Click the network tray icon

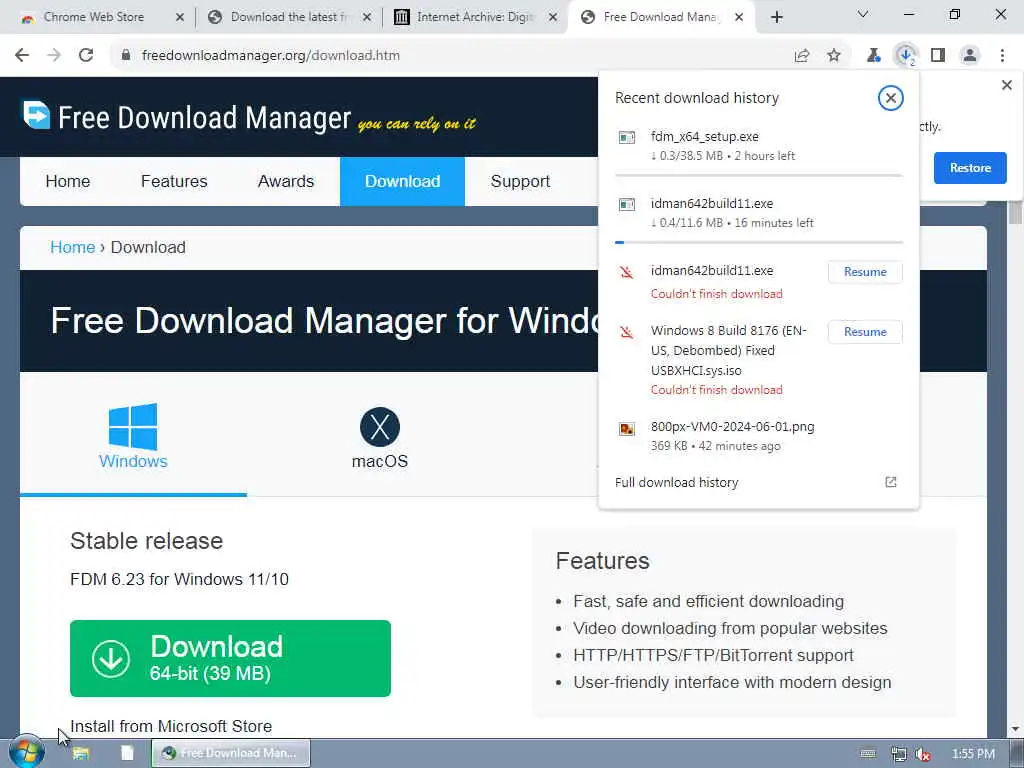coord(899,754)
